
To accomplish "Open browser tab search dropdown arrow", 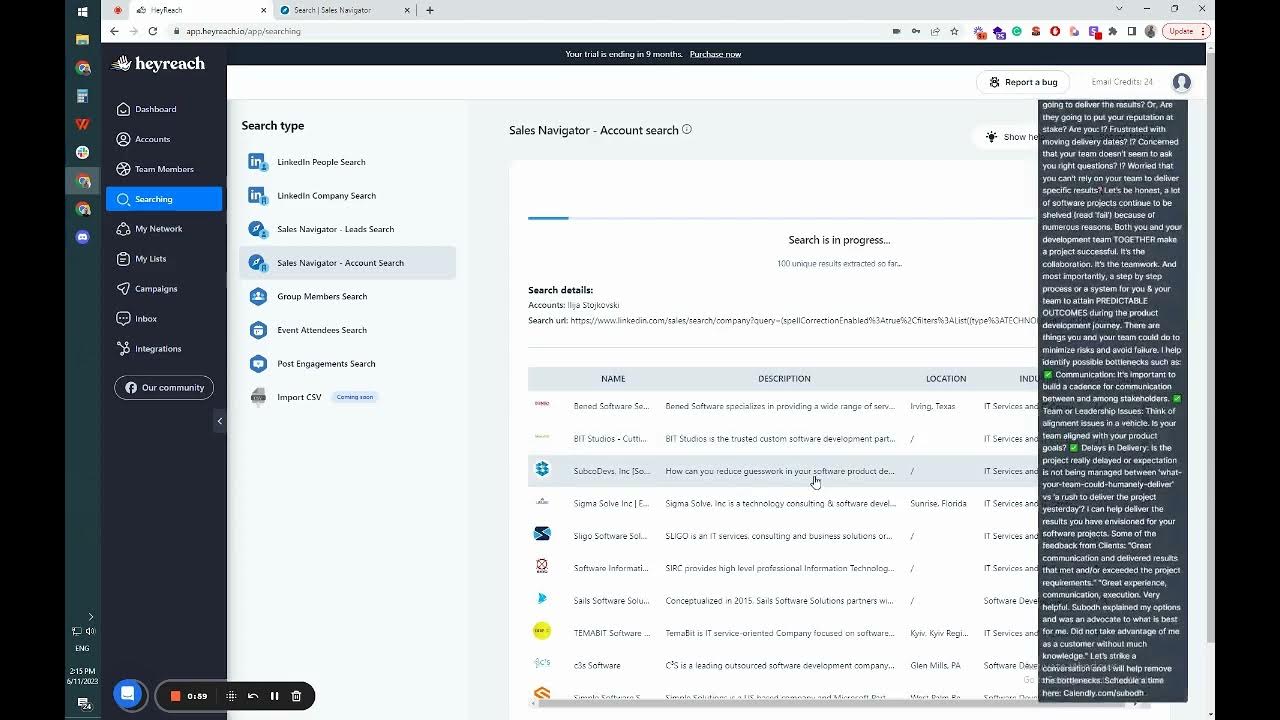I will [1119, 9].
